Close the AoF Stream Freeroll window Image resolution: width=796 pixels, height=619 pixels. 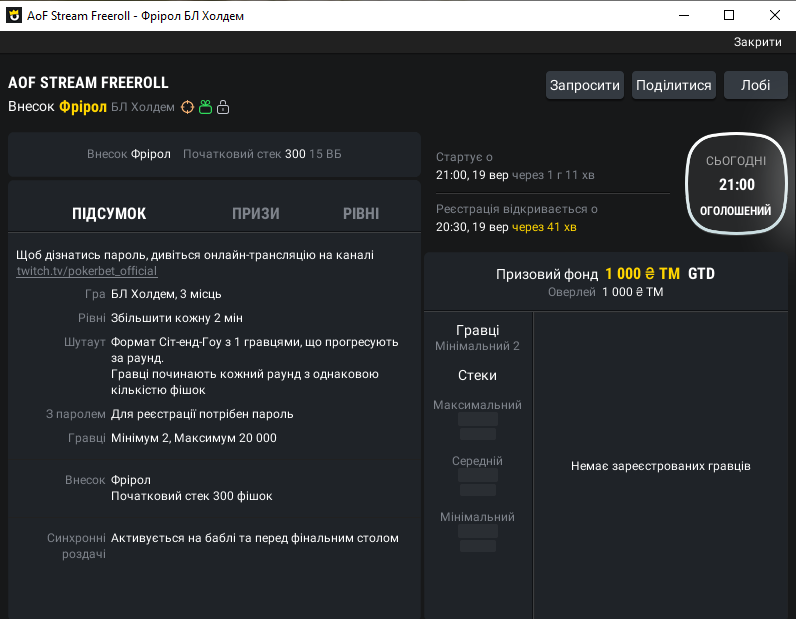pos(774,15)
